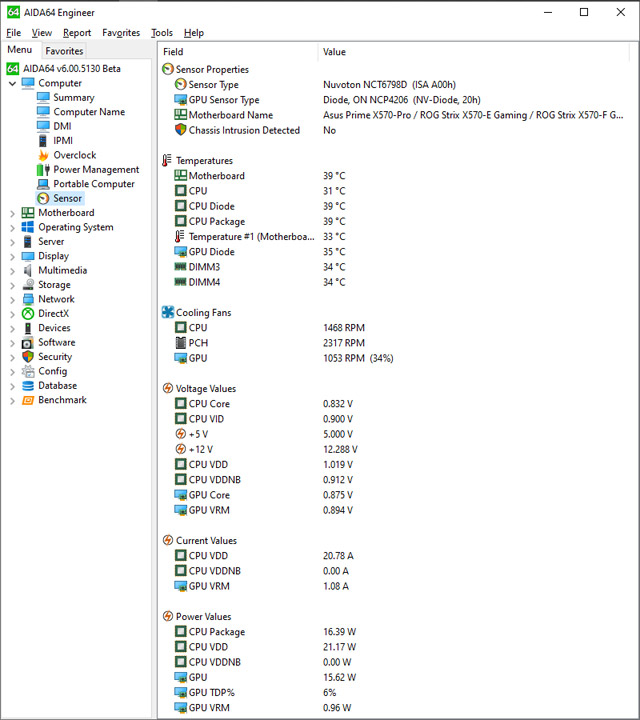Open the View menu
Viewport: 640px width, 720px height.
42,33
